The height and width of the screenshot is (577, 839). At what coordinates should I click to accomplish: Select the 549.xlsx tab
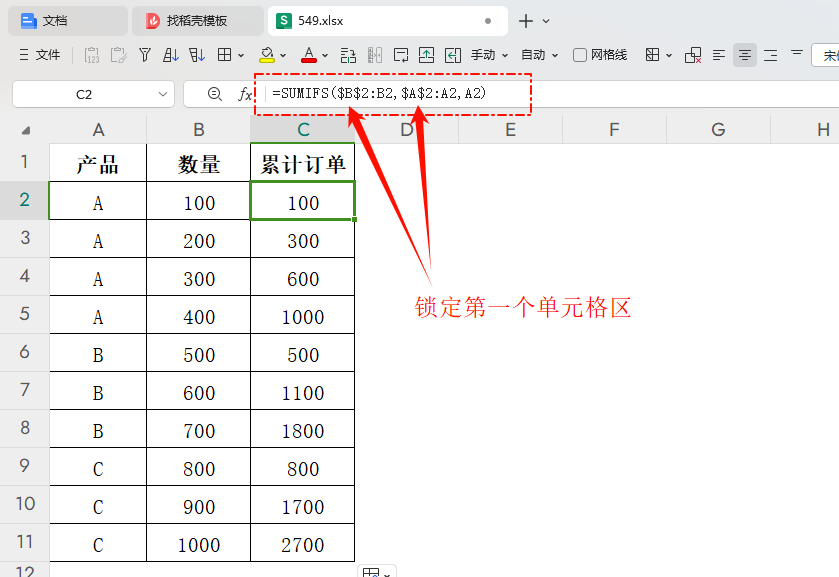388,21
